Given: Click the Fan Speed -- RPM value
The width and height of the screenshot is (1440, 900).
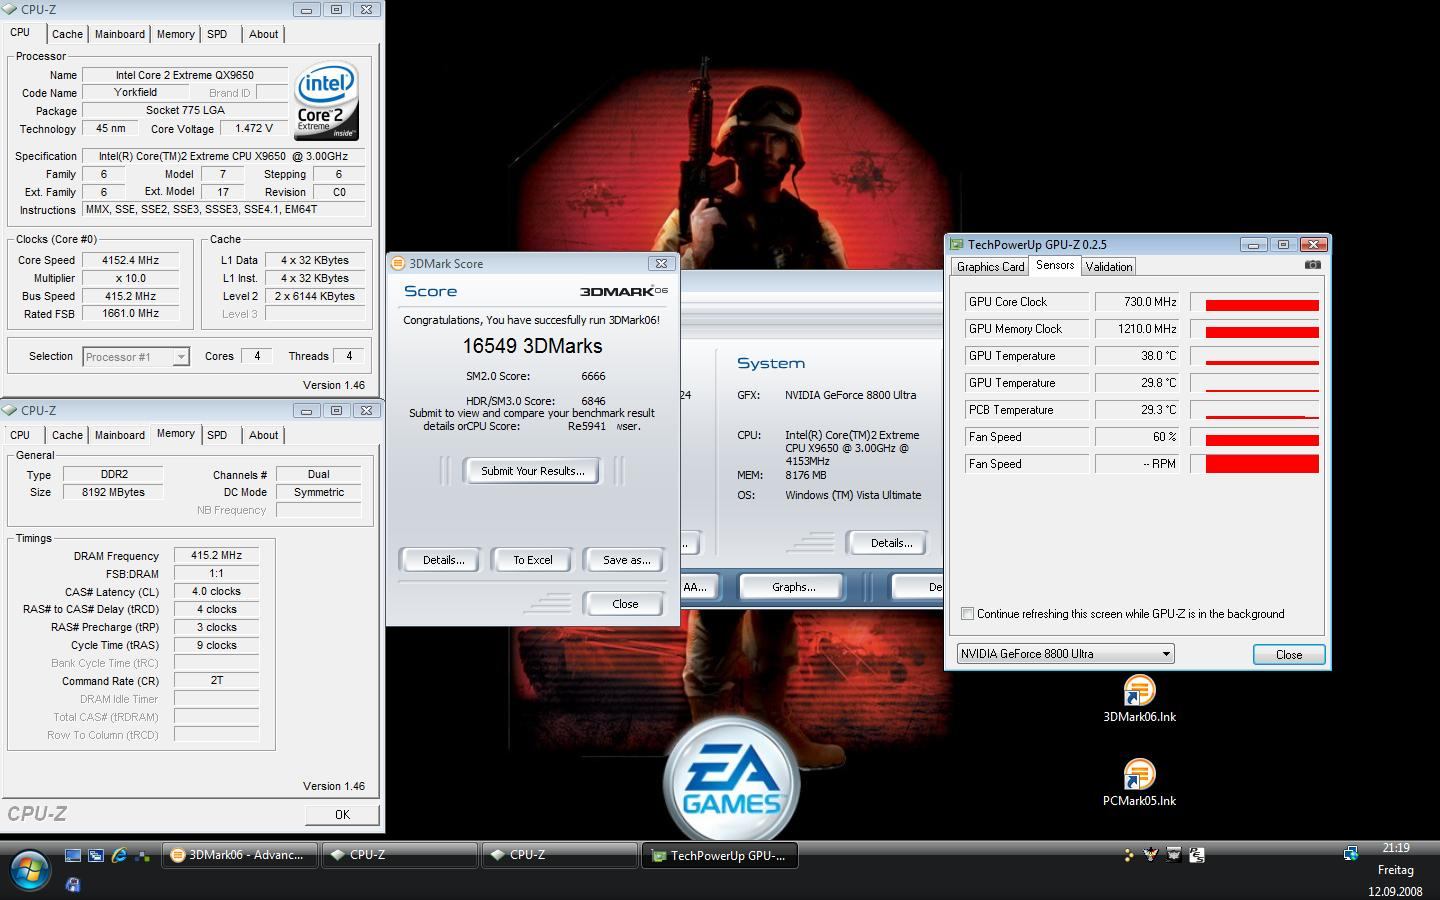Looking at the screenshot, I should click(1138, 464).
